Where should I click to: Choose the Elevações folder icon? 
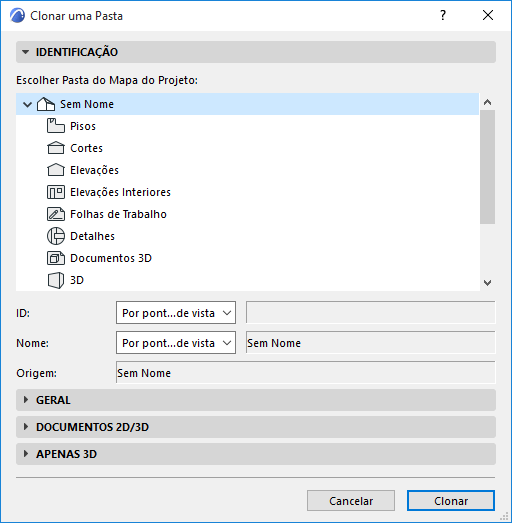[56, 170]
